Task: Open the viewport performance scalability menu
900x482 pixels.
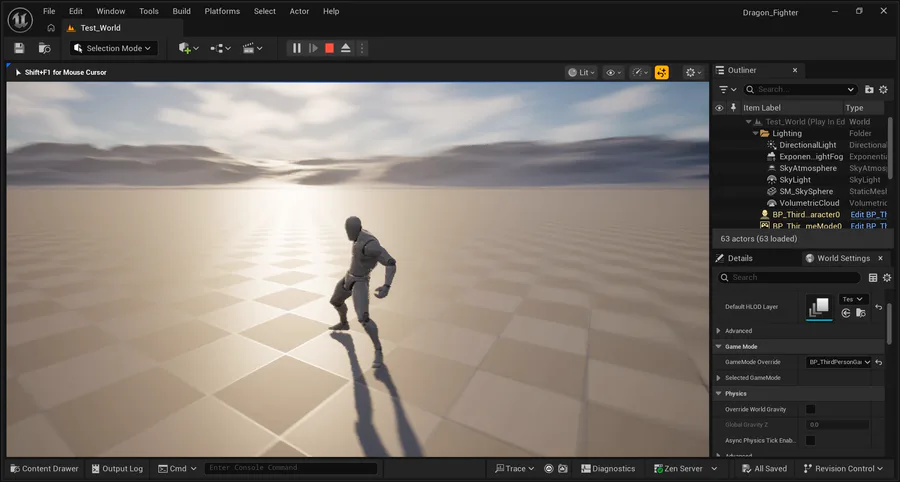Action: pyautogui.click(x=640, y=72)
